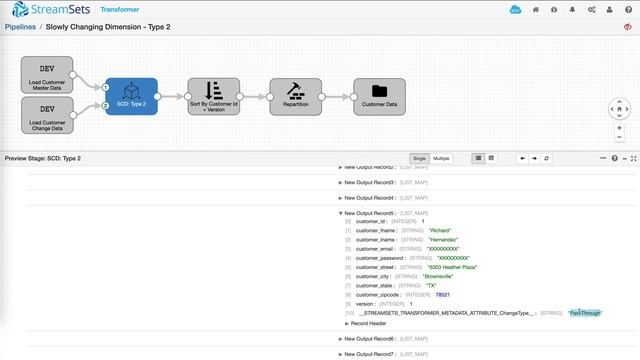Expand New Output Record4
This screenshot has width=640, height=360.
340,198
